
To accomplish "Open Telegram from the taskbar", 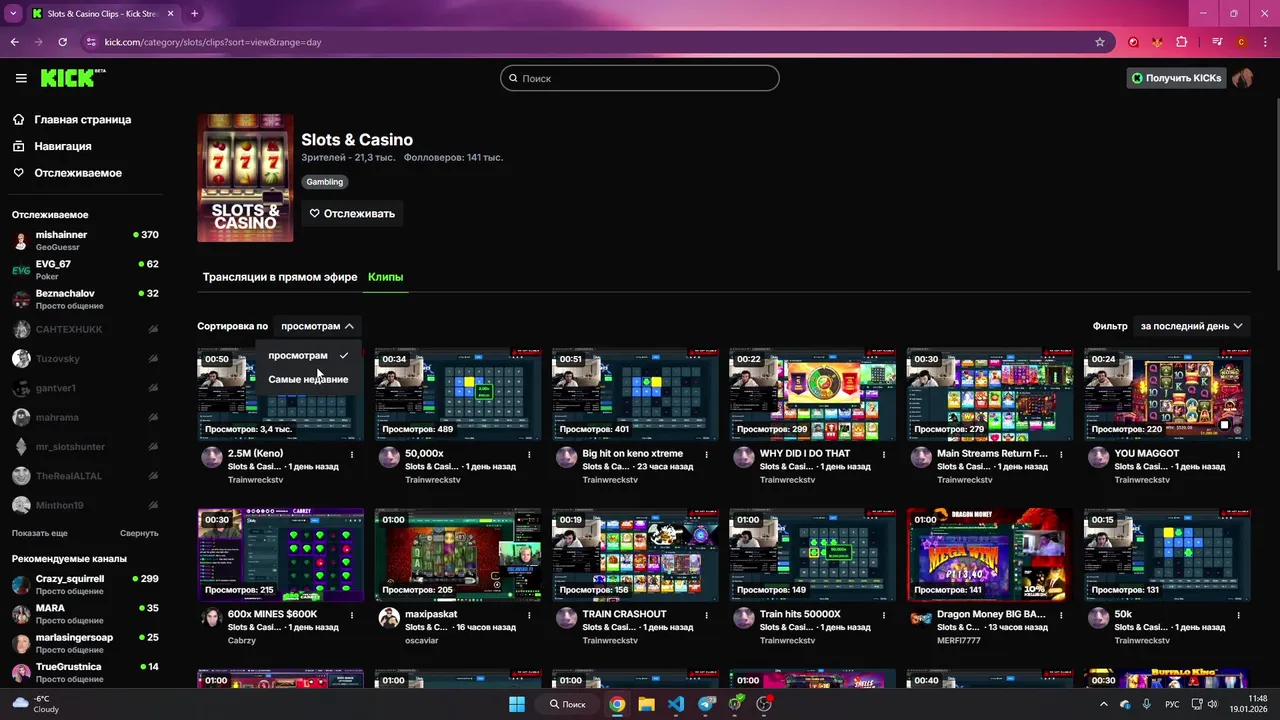I will pos(706,704).
